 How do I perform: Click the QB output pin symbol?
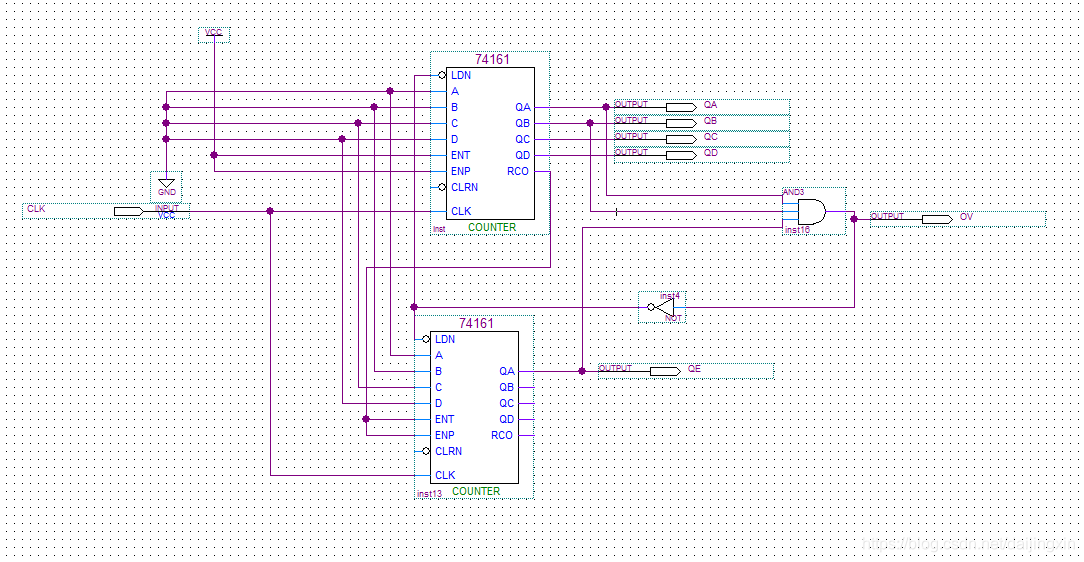click(x=681, y=123)
